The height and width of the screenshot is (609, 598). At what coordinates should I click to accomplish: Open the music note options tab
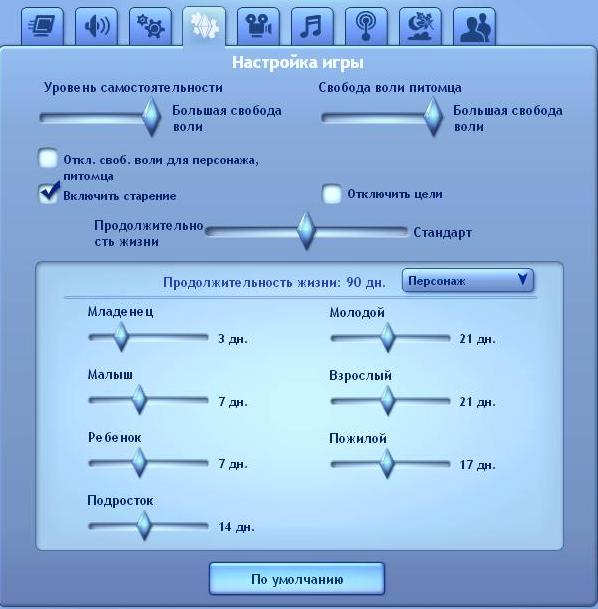[x=312, y=27]
